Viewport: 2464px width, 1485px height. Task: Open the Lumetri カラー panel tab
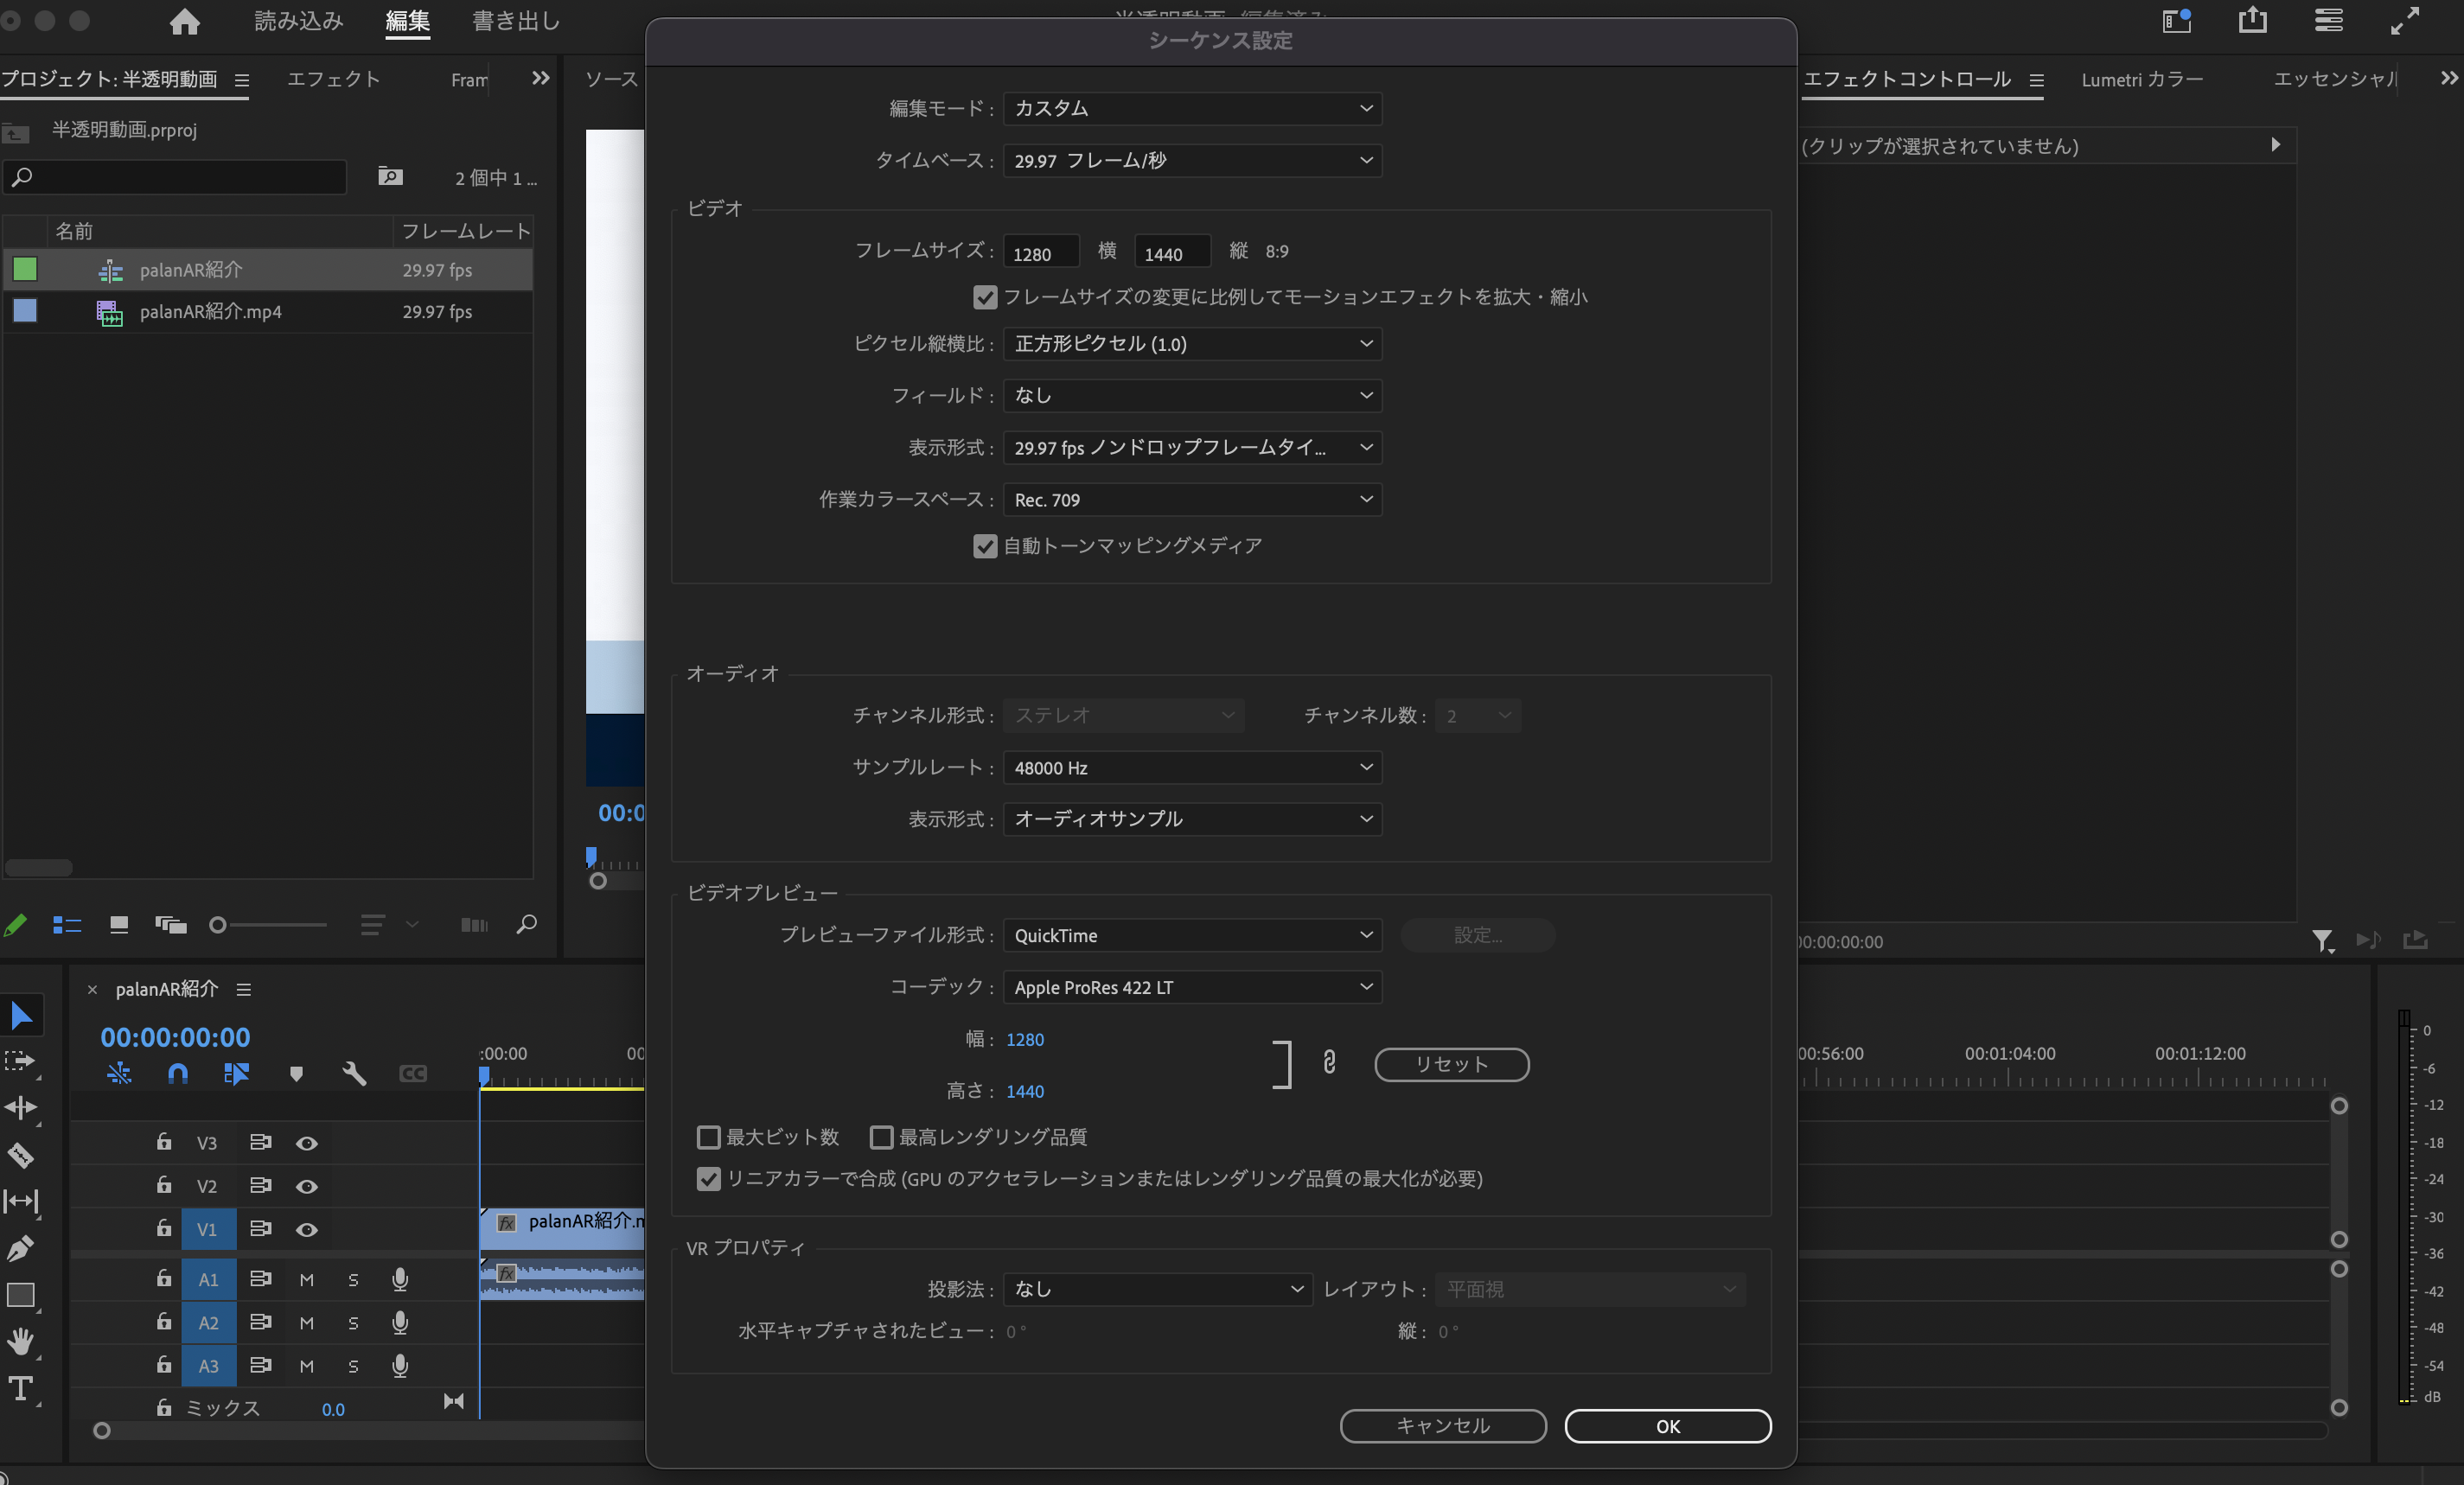tap(2142, 79)
